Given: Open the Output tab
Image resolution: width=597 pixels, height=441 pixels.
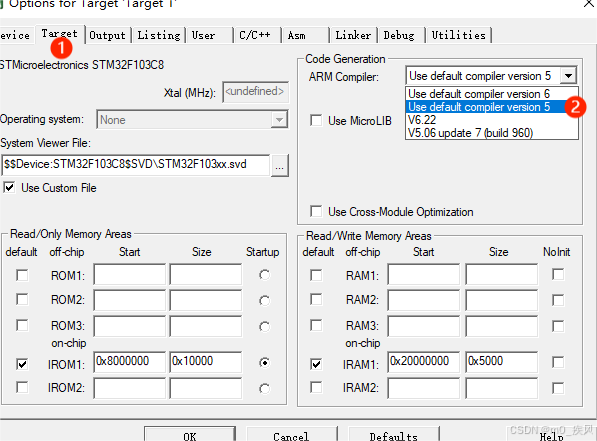Looking at the screenshot, I should pyautogui.click(x=107, y=35).
